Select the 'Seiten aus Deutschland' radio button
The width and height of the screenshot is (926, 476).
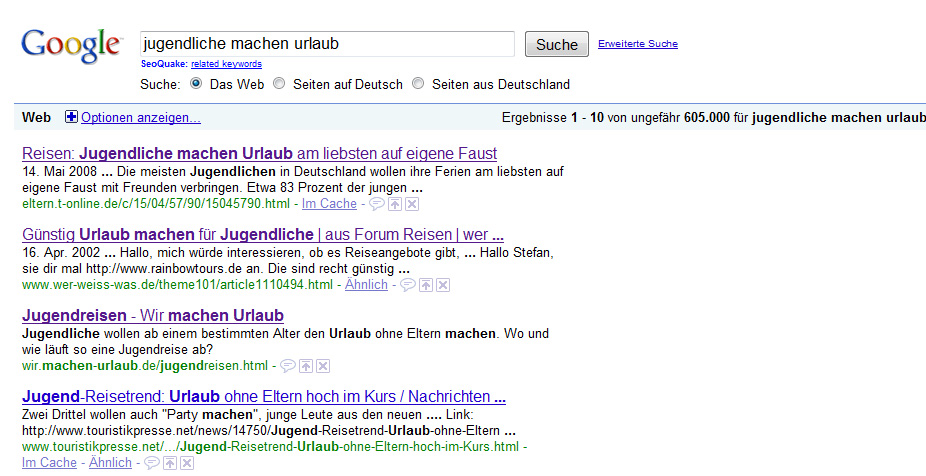point(418,83)
